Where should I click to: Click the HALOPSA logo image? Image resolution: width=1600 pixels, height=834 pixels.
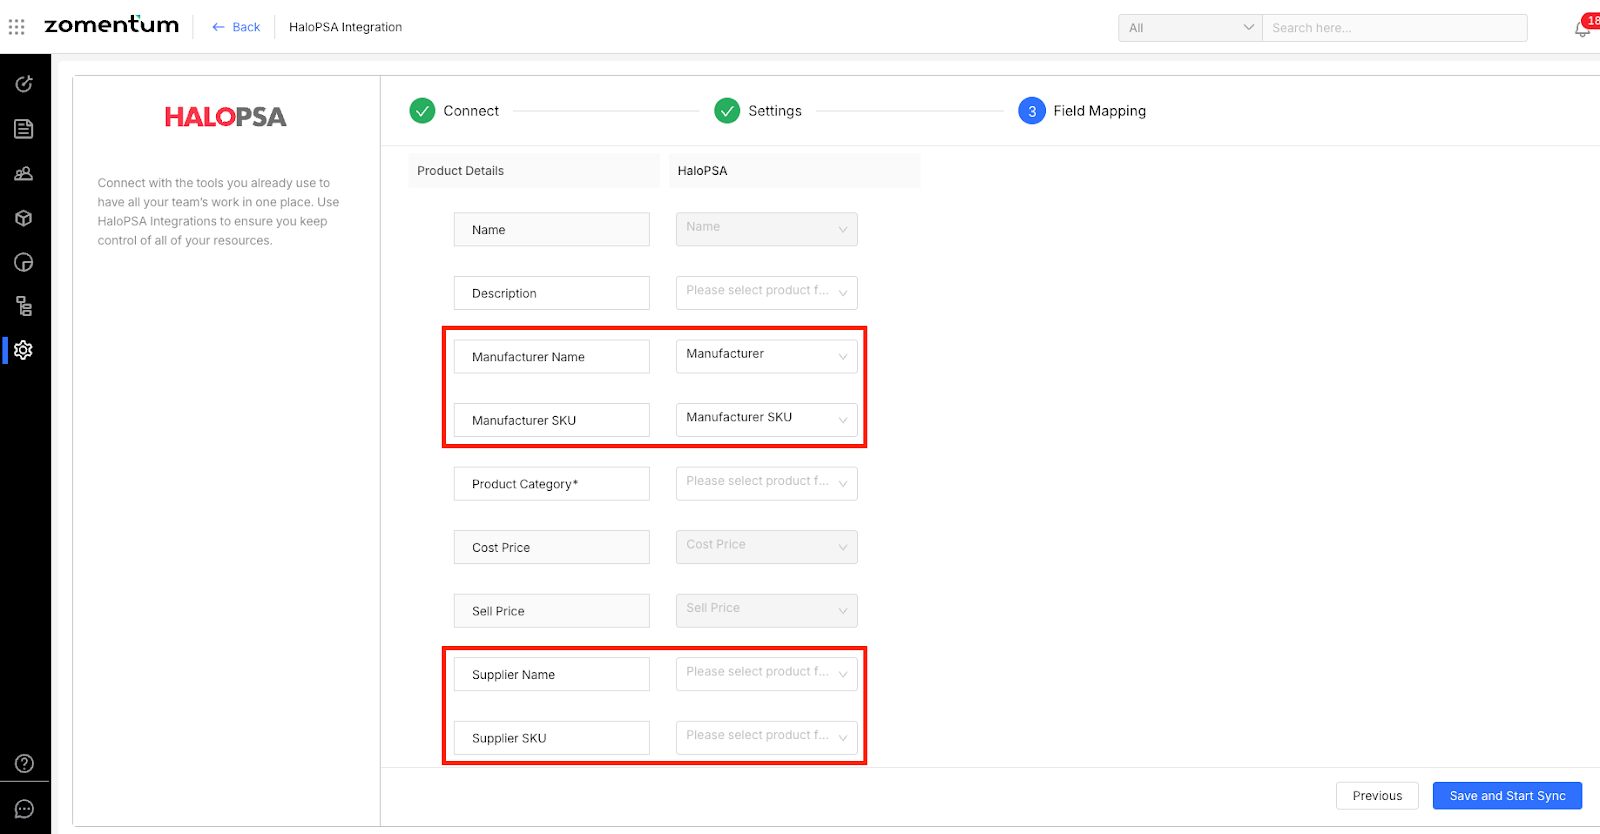pos(226,117)
